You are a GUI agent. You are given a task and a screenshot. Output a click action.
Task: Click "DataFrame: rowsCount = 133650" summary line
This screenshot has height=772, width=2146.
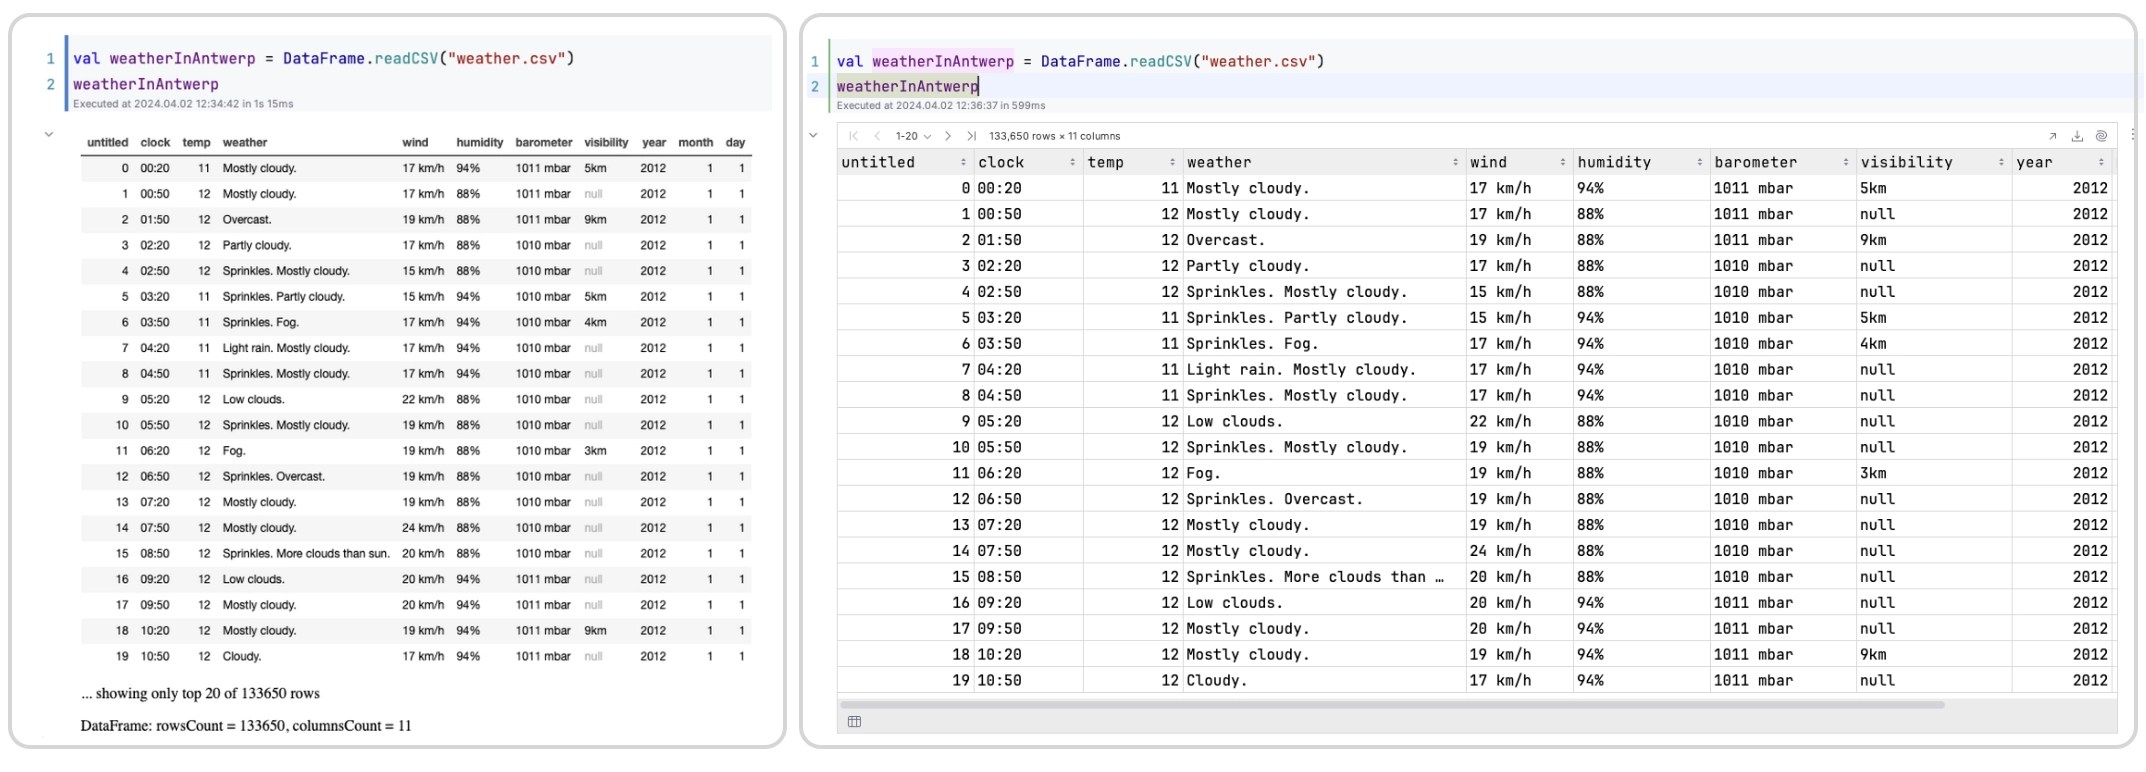coord(246,725)
